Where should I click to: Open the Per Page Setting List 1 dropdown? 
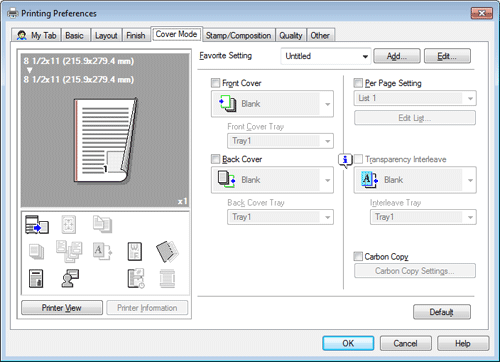(x=415, y=98)
